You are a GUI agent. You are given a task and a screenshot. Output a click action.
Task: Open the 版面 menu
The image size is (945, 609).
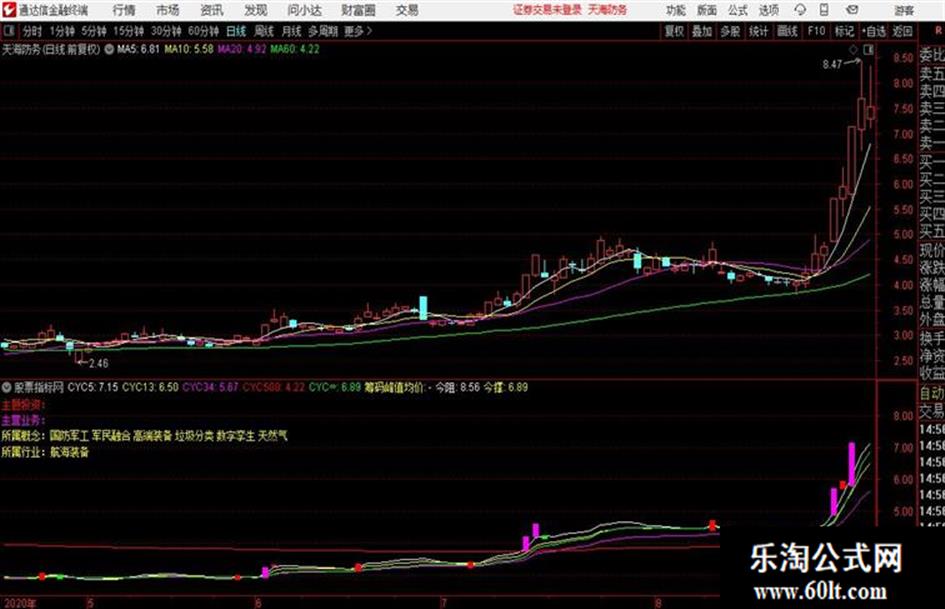click(706, 10)
